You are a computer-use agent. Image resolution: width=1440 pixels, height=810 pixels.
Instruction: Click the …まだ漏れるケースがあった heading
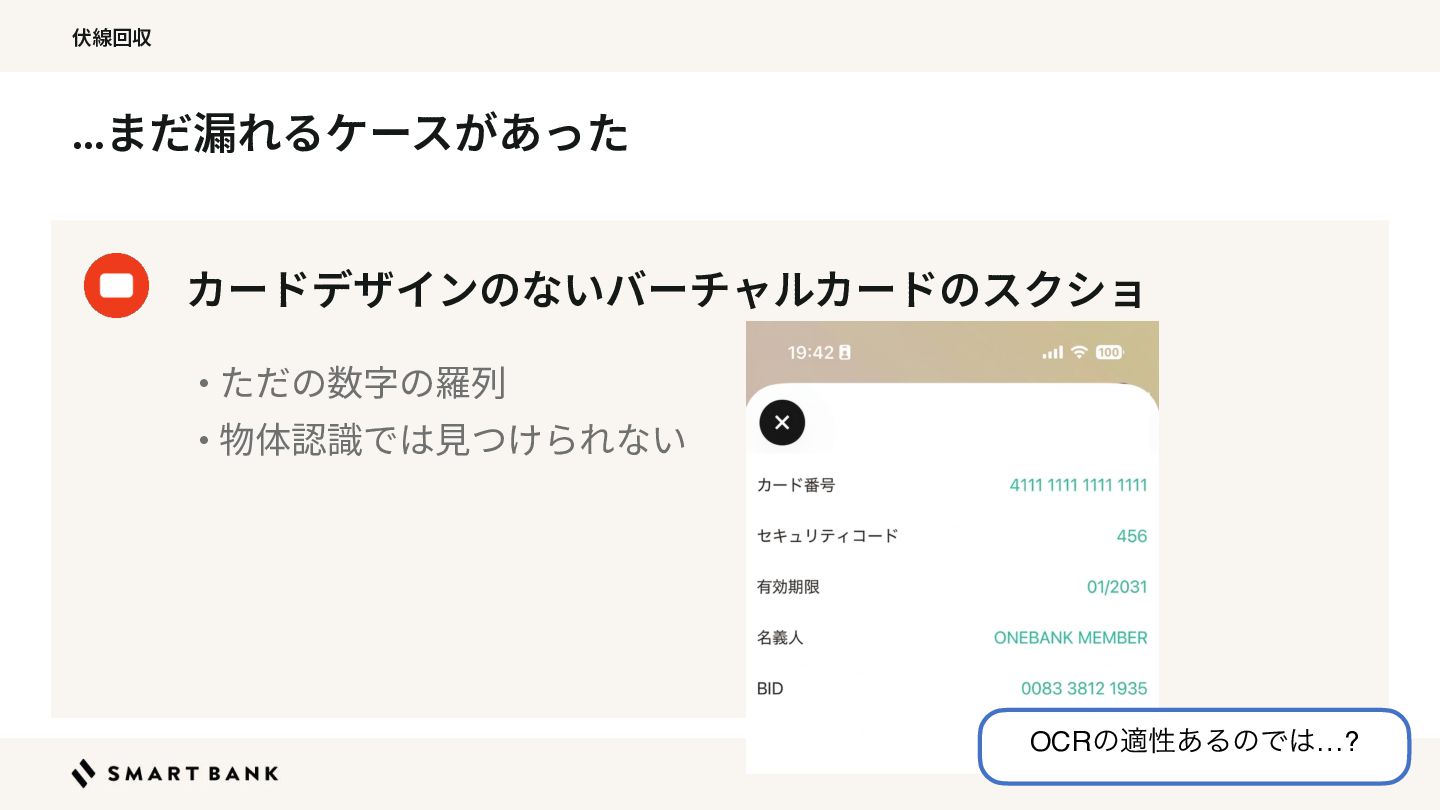[350, 134]
